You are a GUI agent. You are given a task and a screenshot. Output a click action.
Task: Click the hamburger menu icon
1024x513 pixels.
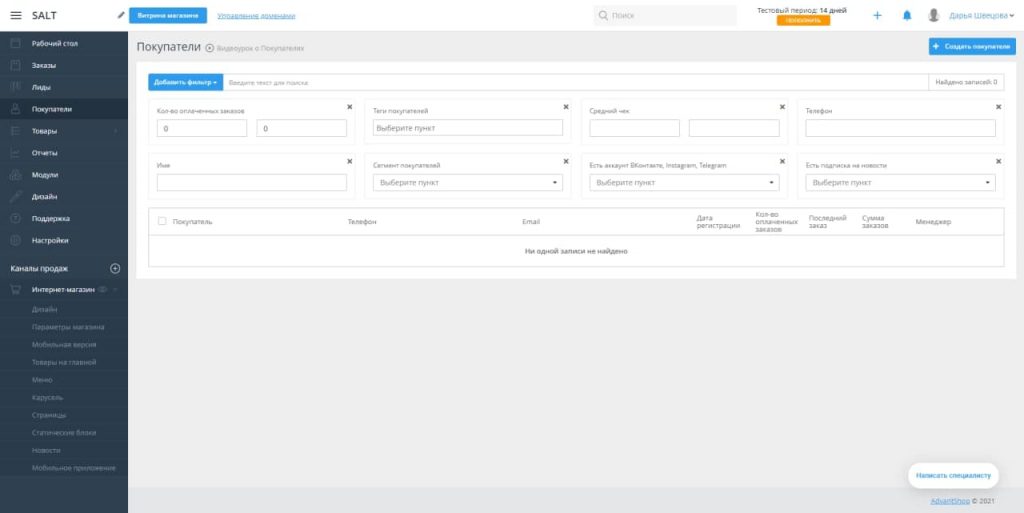point(16,16)
